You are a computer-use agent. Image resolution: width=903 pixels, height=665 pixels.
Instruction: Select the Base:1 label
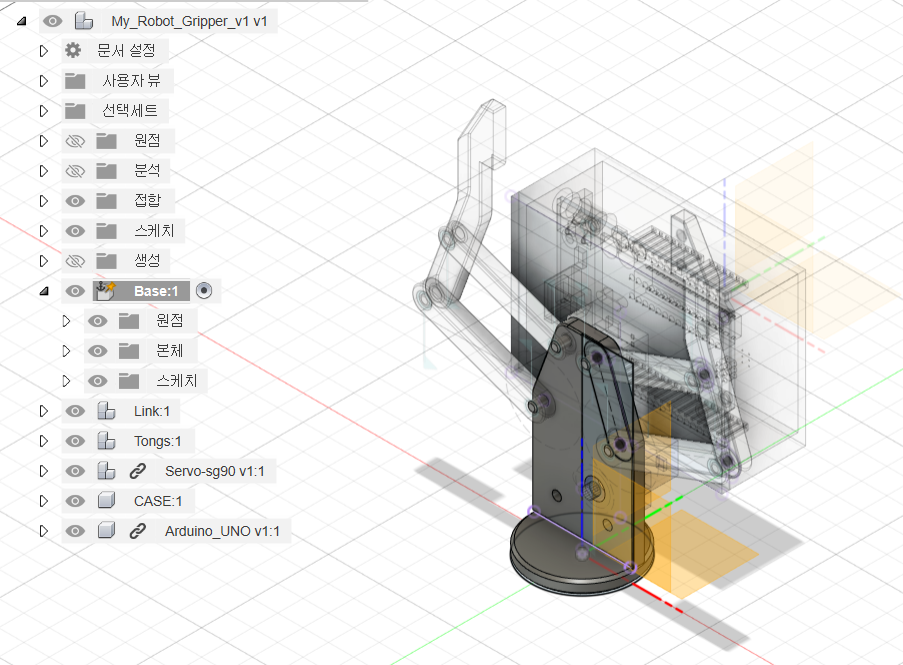pos(156,291)
